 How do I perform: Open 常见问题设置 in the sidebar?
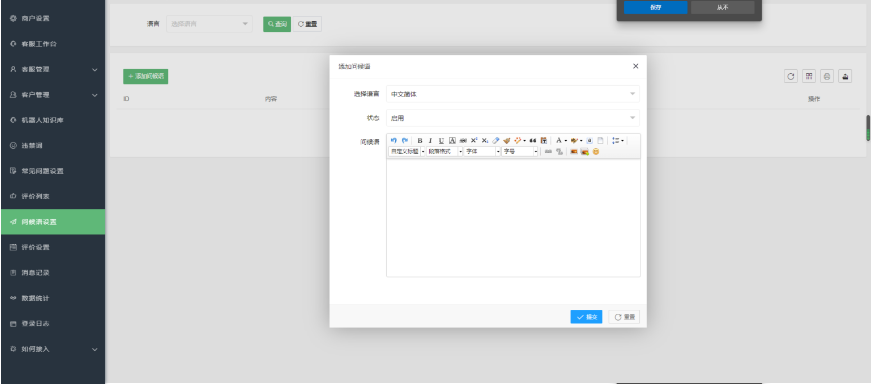tap(53, 171)
